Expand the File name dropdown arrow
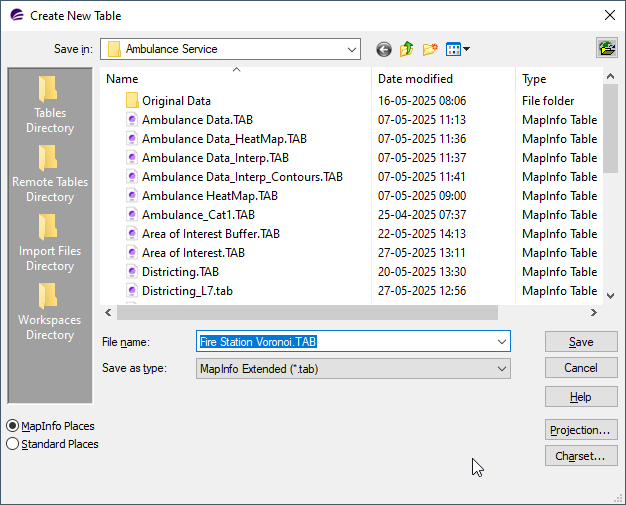Screen dimensions: 626x505 click(502, 342)
